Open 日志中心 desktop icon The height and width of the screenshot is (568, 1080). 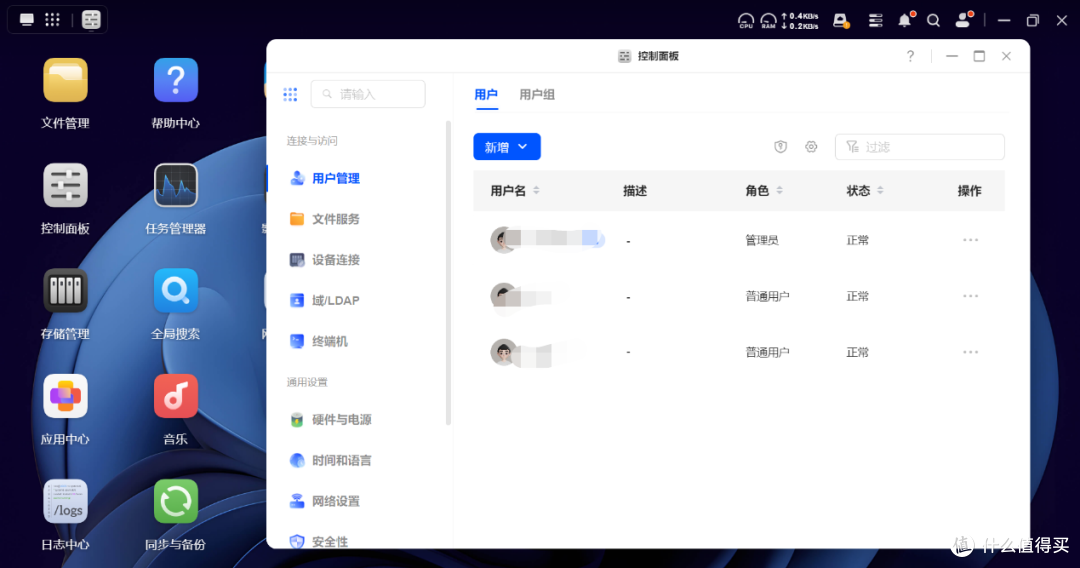(65, 502)
